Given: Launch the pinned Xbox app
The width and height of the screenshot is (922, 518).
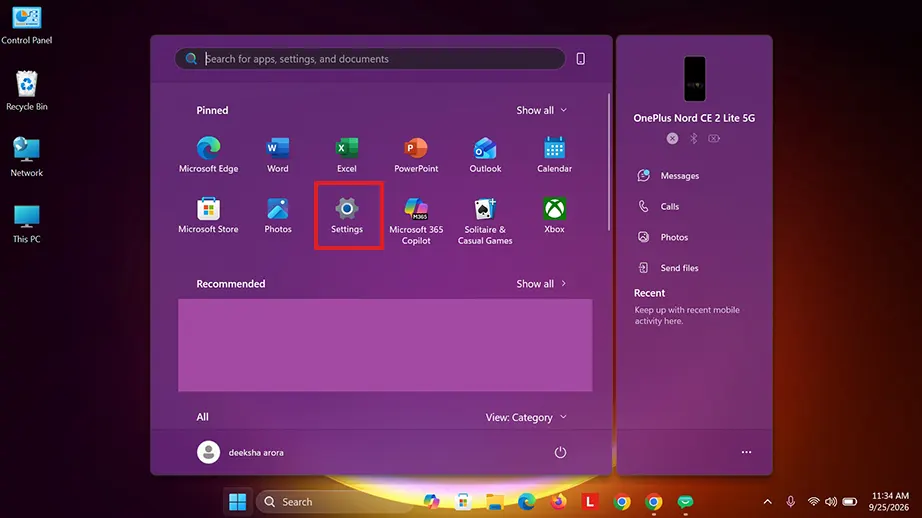Looking at the screenshot, I should pos(554,216).
